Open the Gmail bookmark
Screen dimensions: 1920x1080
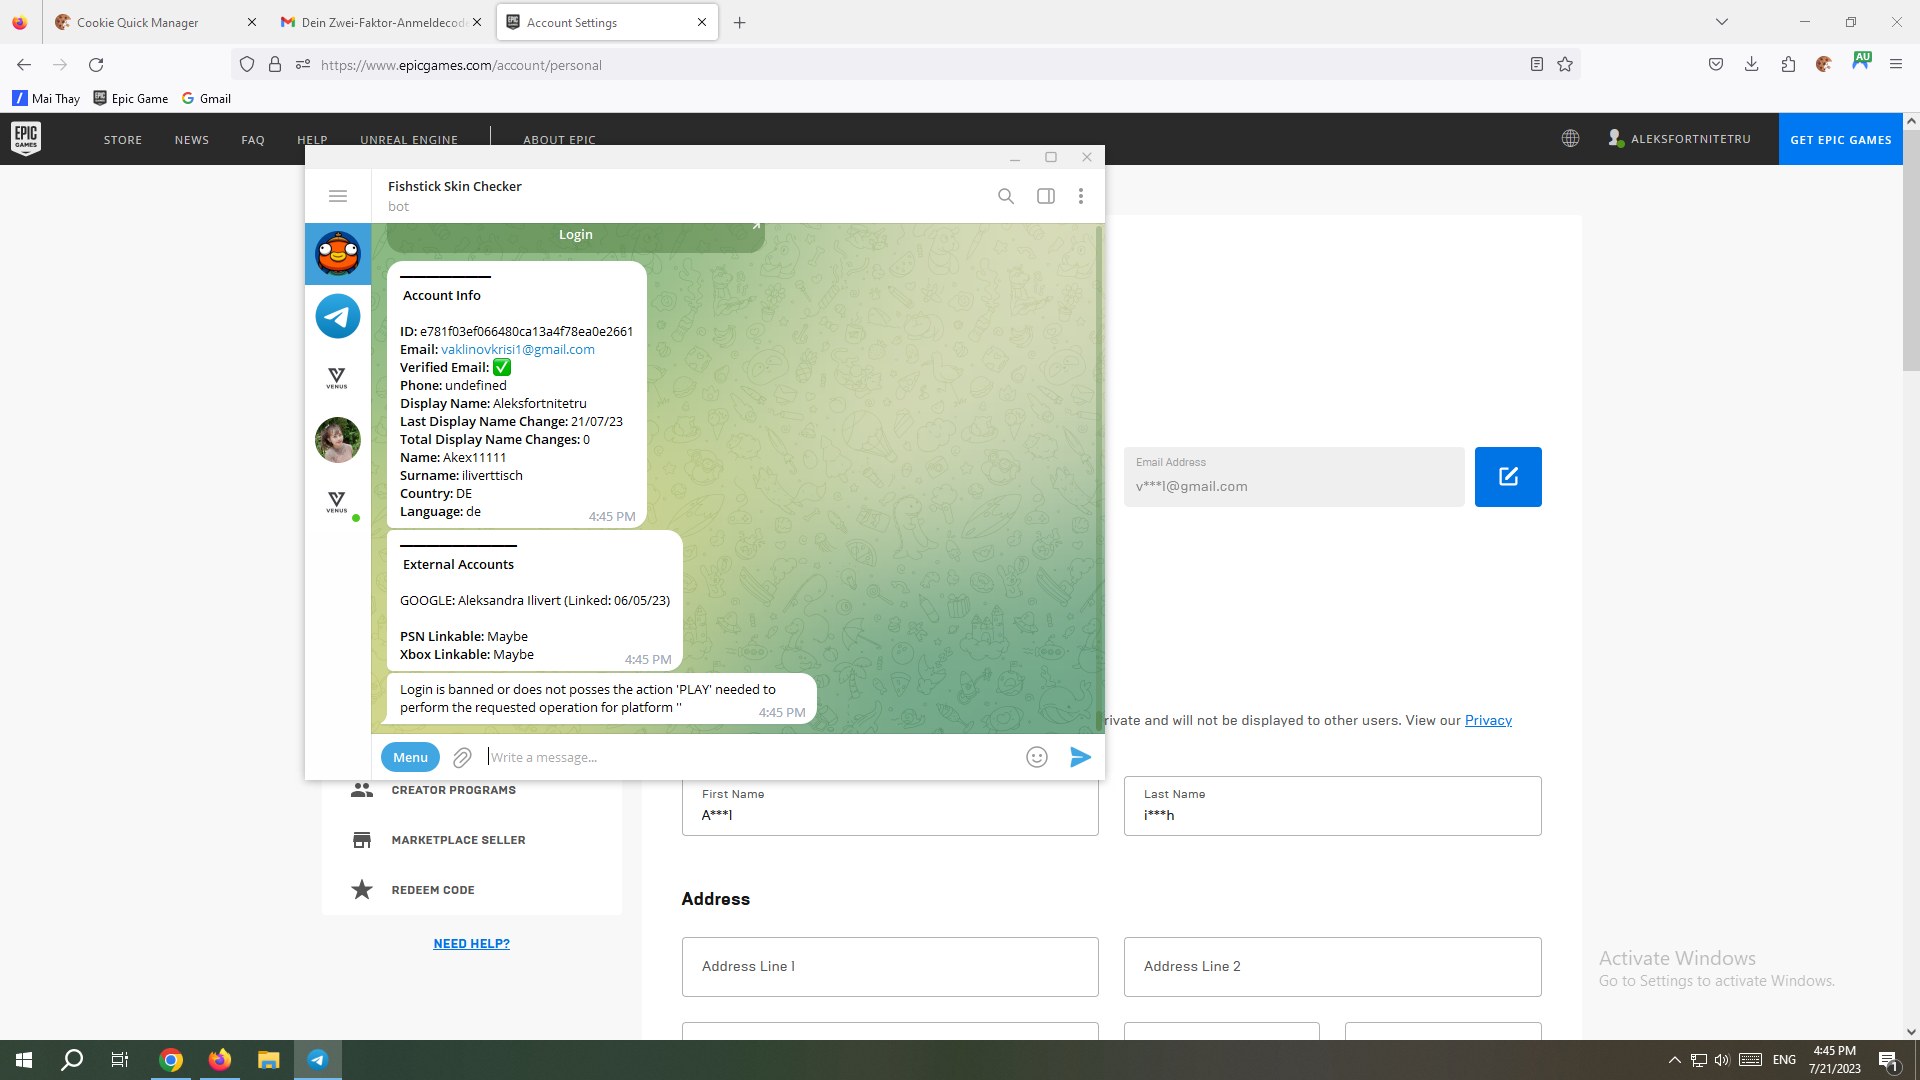coord(206,98)
